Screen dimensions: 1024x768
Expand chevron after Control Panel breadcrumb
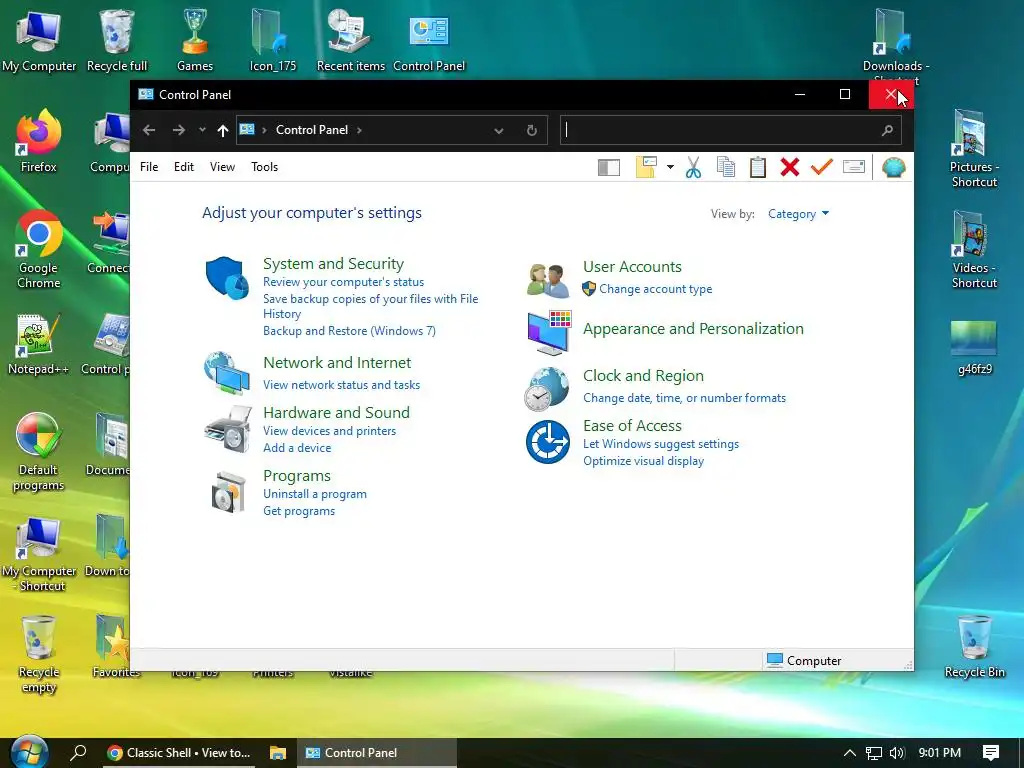point(359,130)
